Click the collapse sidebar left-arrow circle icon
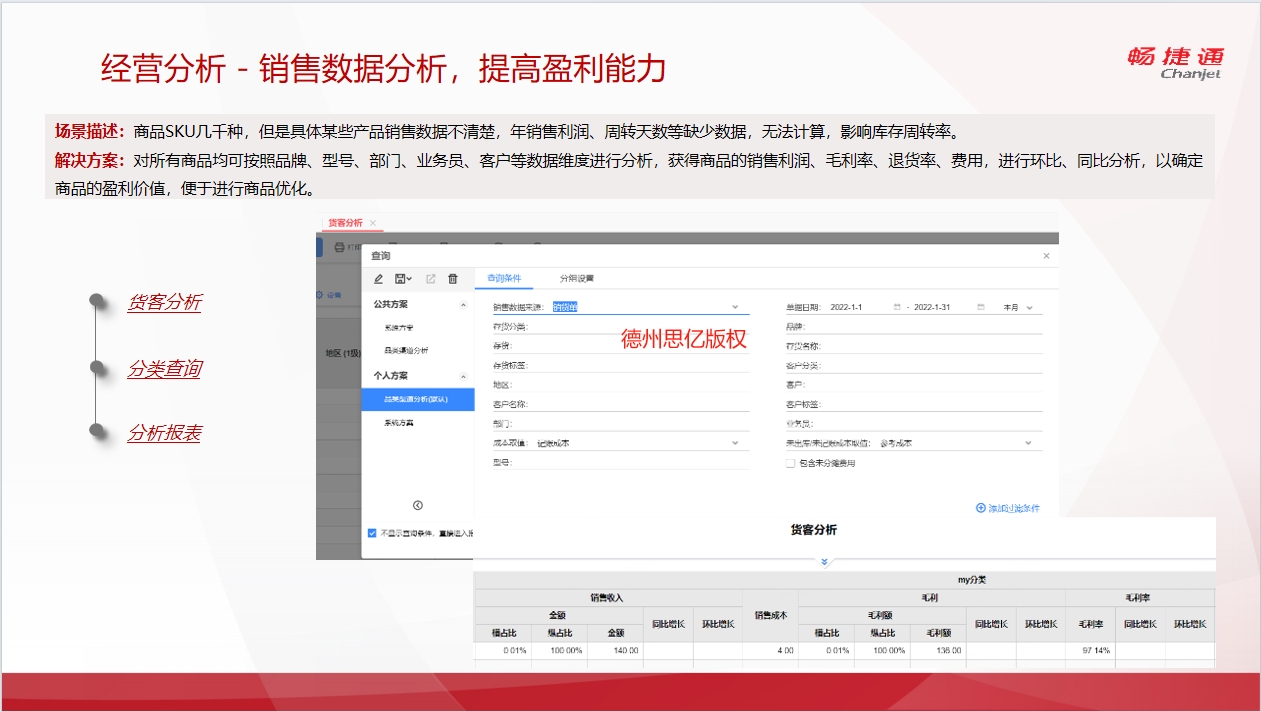The width and height of the screenshot is (1261, 712). [418, 505]
